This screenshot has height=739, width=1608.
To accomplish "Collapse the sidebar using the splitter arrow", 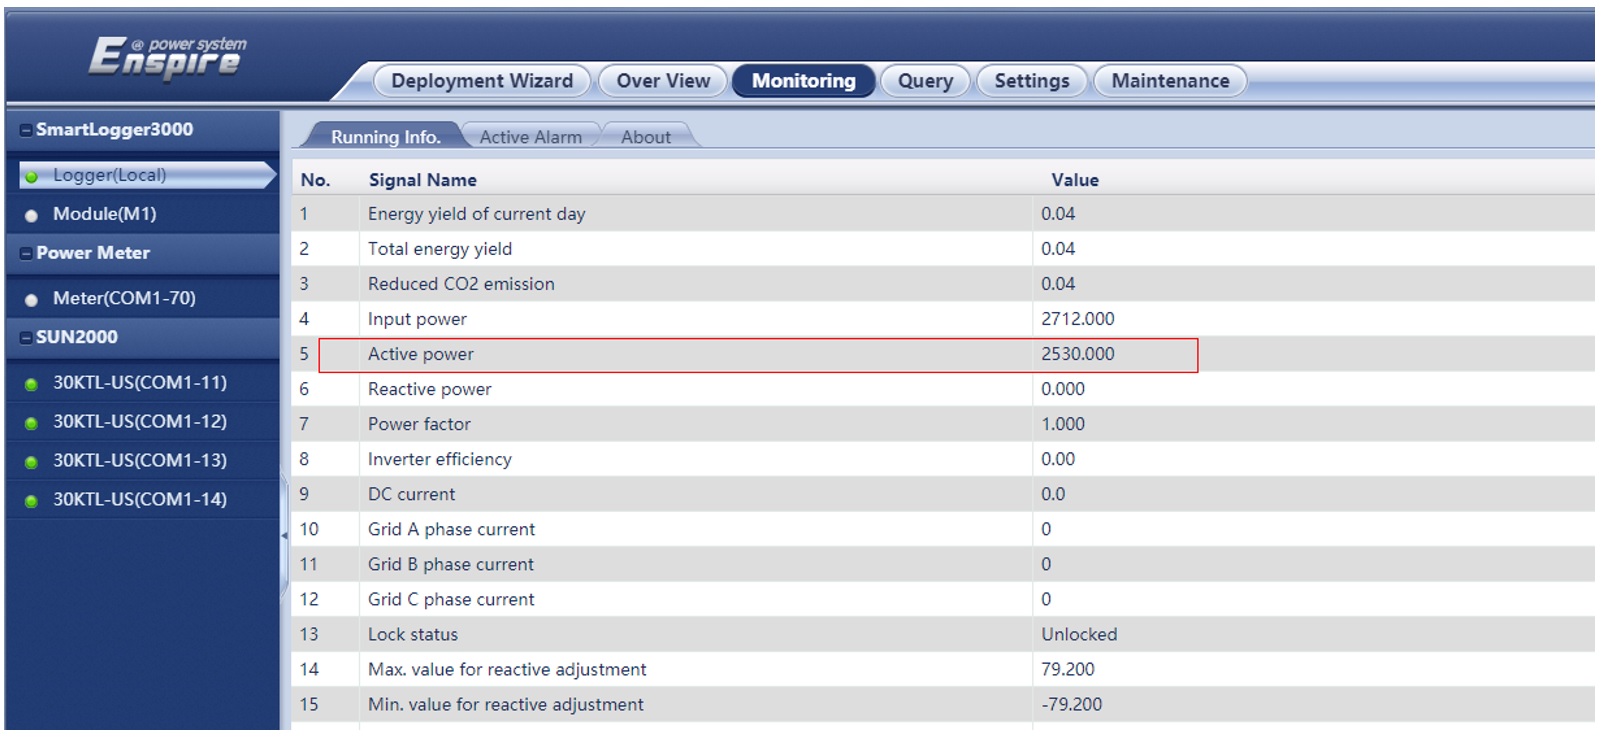I will [284, 536].
